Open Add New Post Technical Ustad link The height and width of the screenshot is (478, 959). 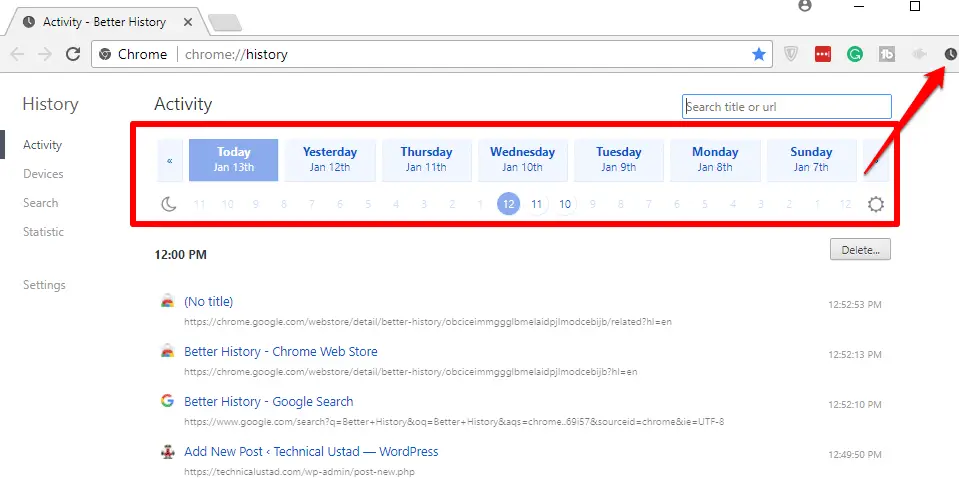point(311,452)
